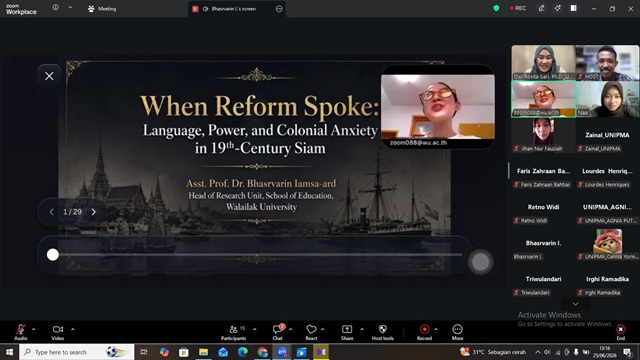Open the Chat panel icon
Screen dimensions: 640x360
tap(278, 329)
